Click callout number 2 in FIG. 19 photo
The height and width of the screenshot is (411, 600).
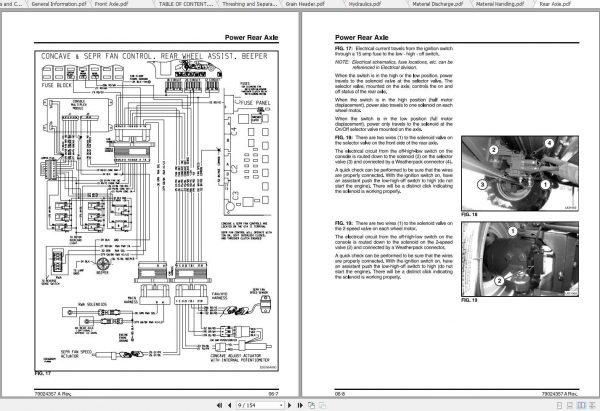499,281
